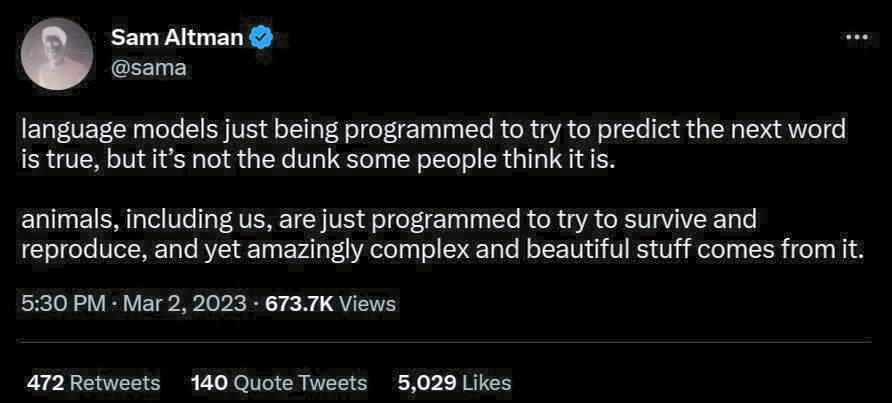Screen dimensions: 892x403
Task: Open the three-dot more options menu
Action: pos(857,38)
